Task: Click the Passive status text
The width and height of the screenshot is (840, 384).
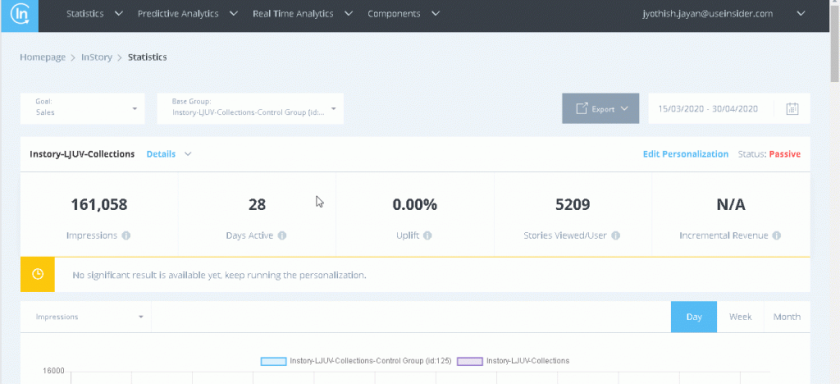Action: click(785, 154)
